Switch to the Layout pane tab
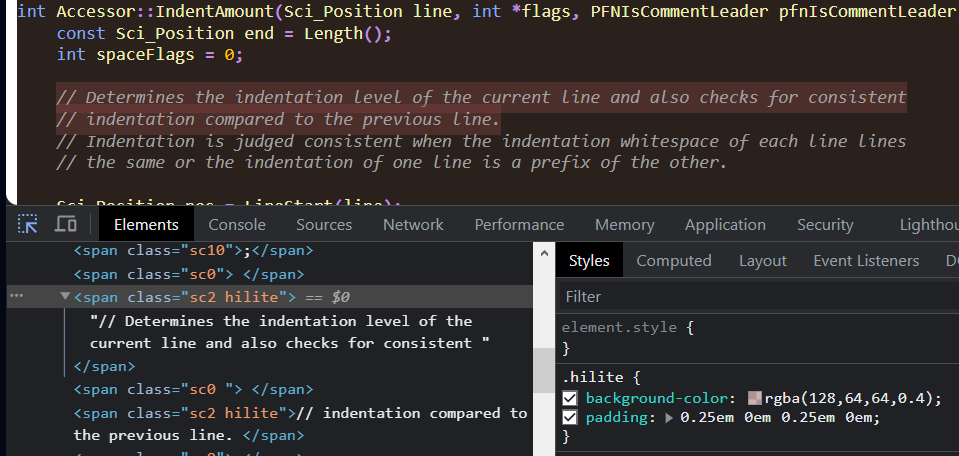Viewport: 959px width, 456px height. click(762, 261)
